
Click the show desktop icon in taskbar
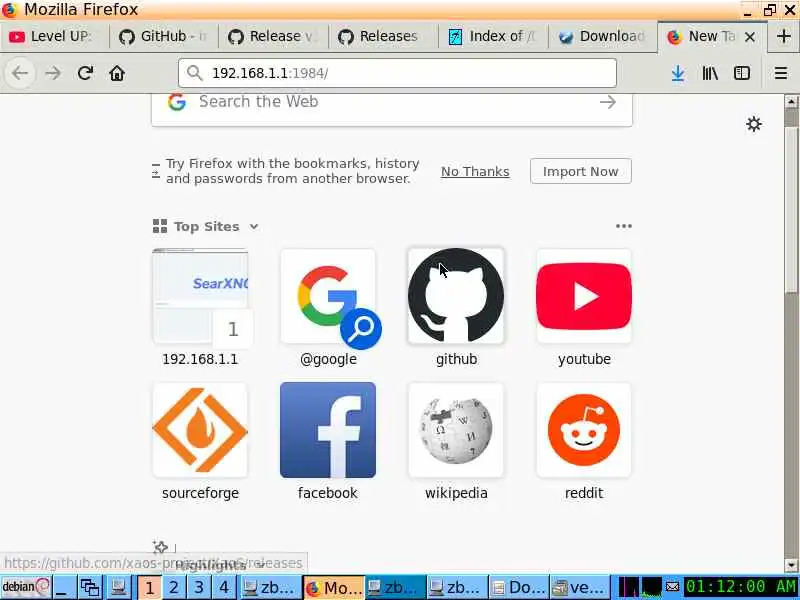click(x=118, y=587)
